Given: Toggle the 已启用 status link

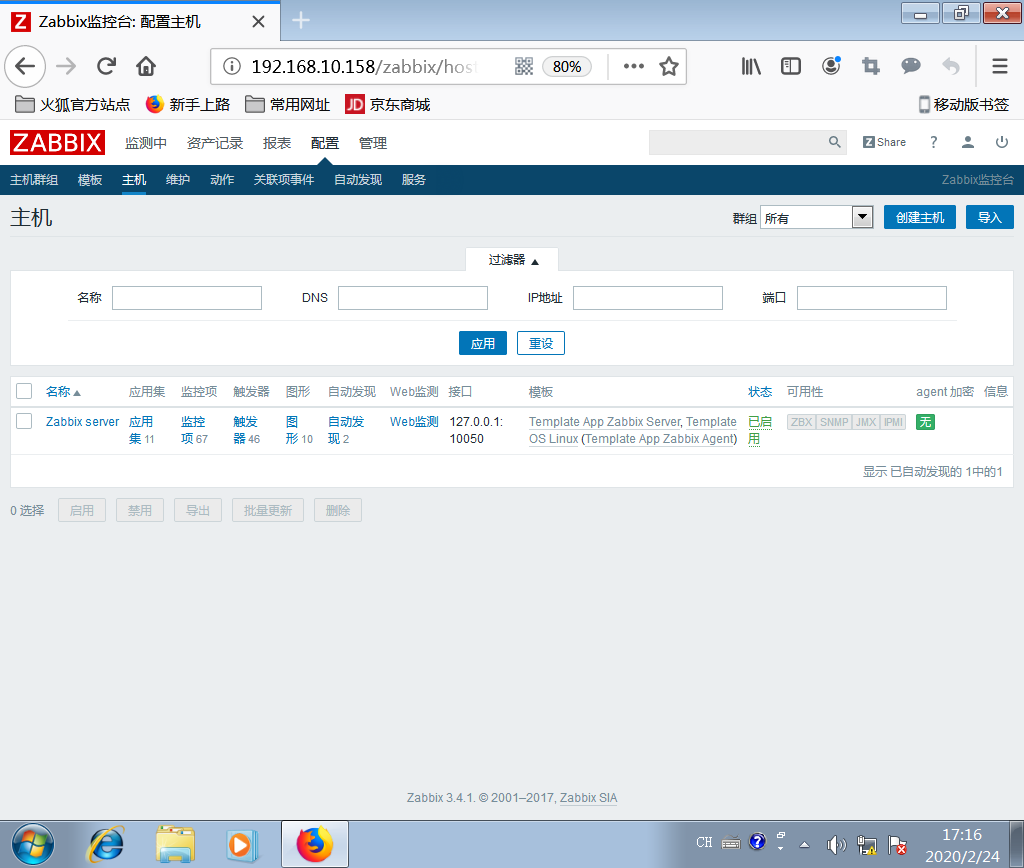Looking at the screenshot, I should click(760, 430).
